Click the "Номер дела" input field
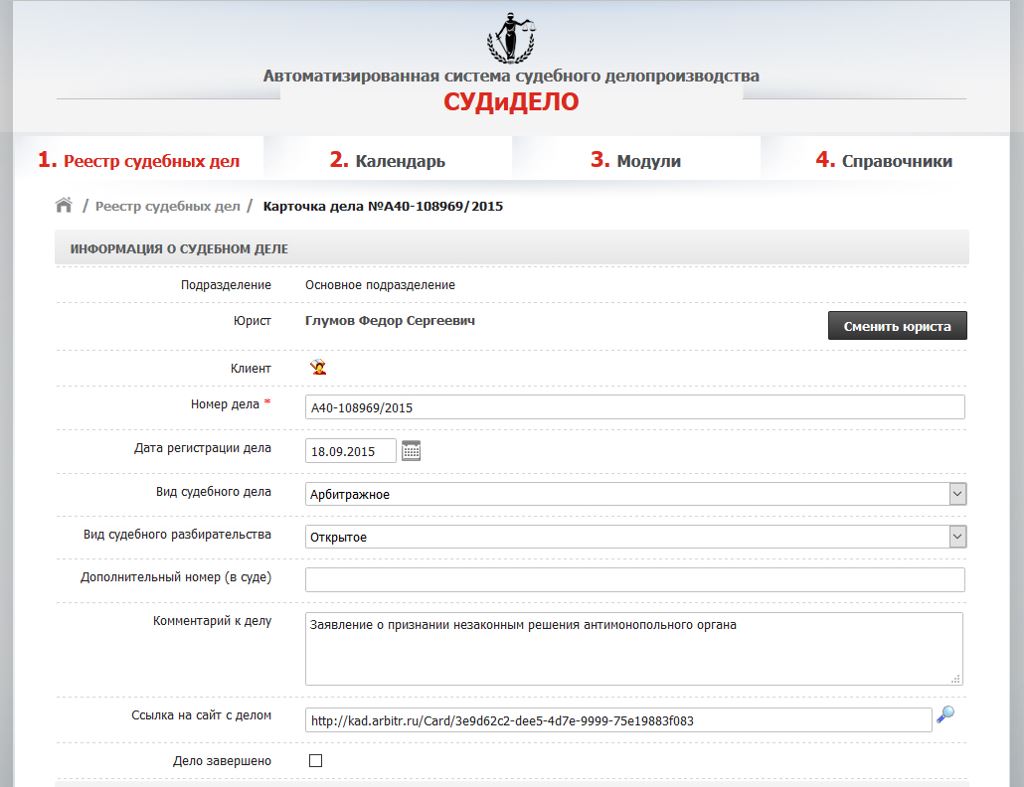Image resolution: width=1024 pixels, height=787 pixels. point(635,407)
